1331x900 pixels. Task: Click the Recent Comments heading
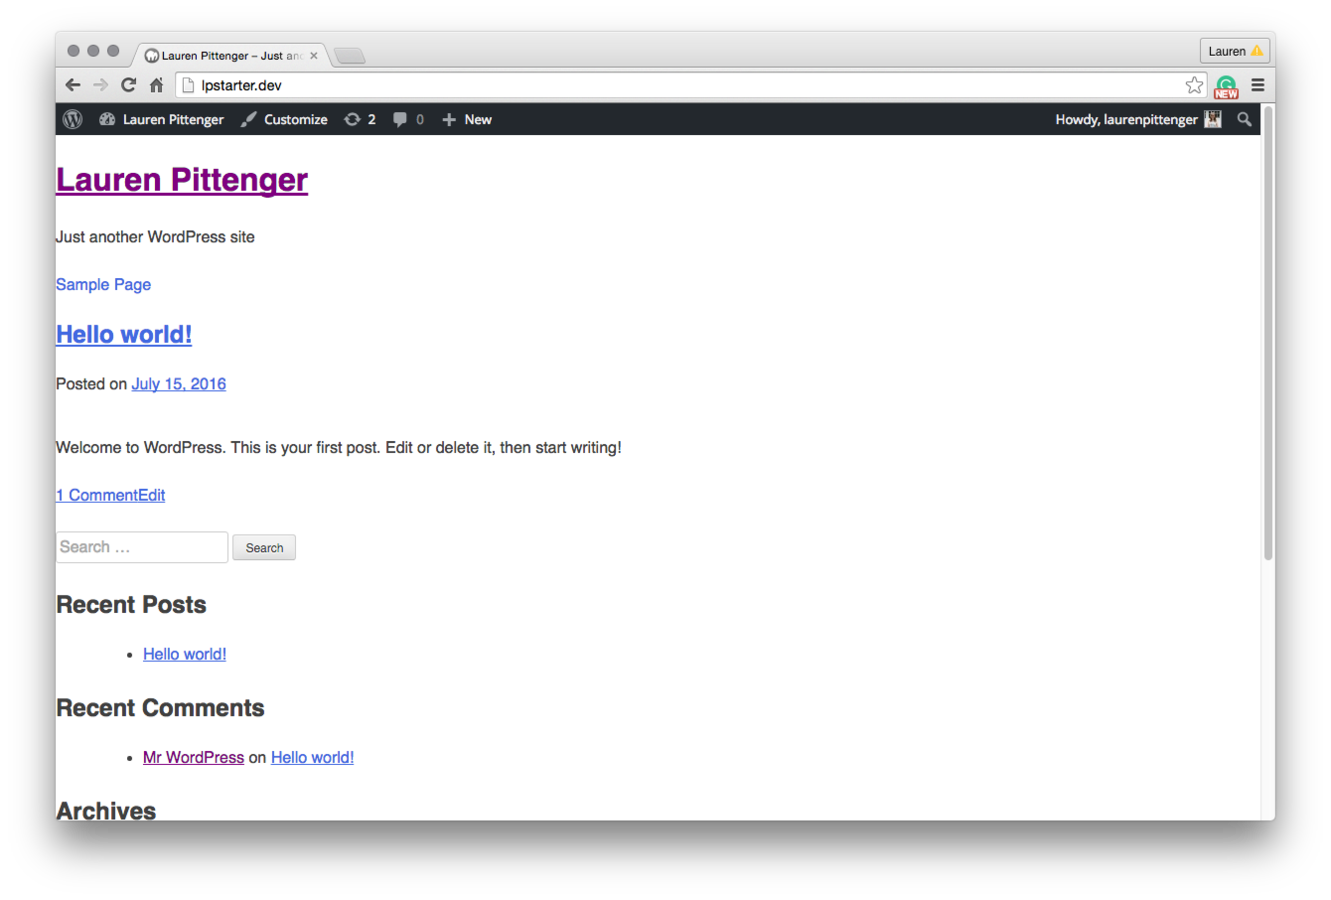coord(160,708)
